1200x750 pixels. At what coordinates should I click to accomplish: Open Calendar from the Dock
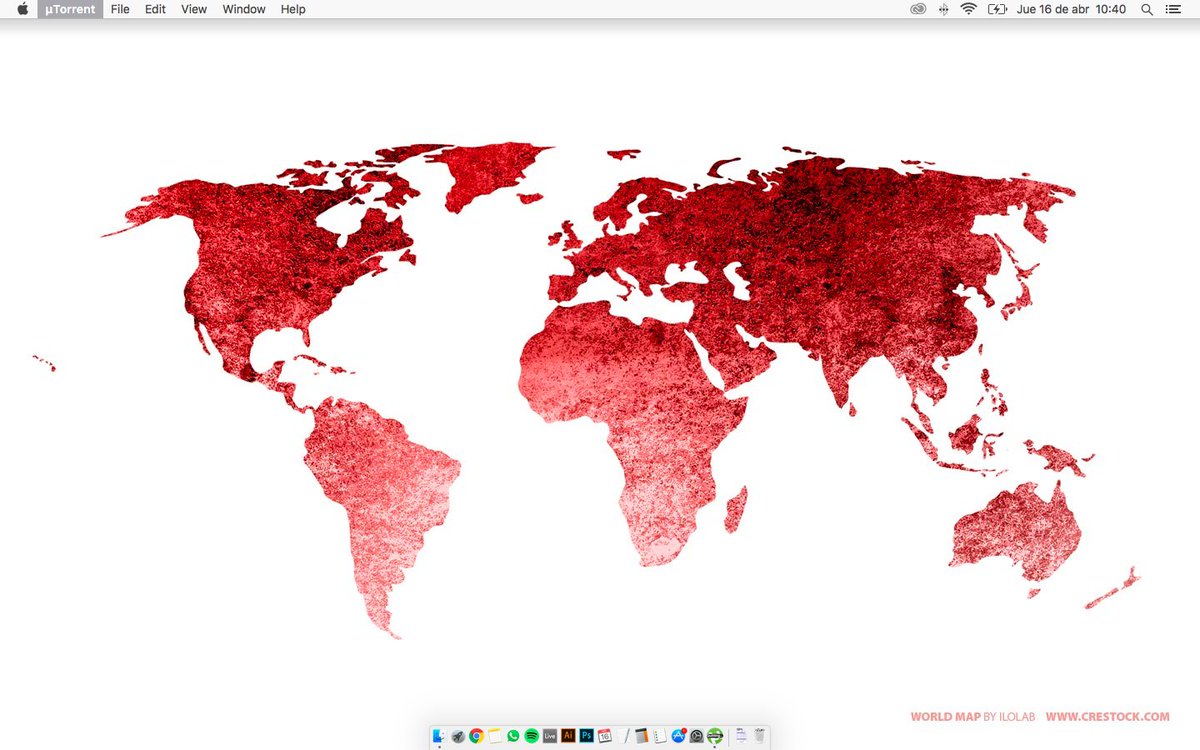[604, 736]
